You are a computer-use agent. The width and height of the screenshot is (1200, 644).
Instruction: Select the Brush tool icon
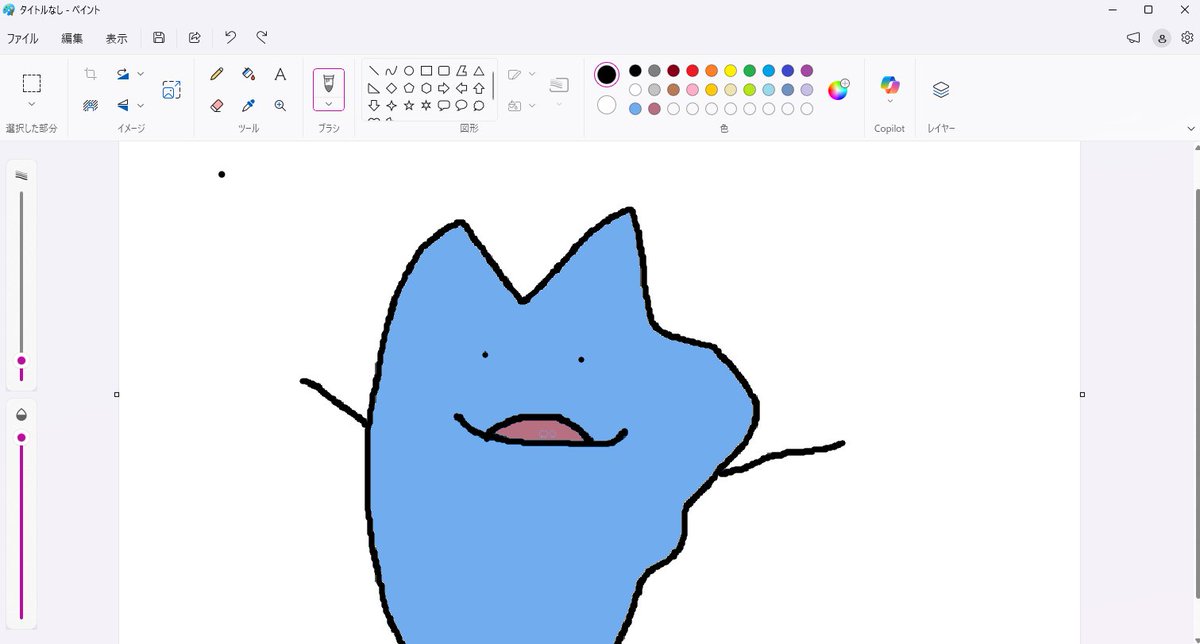(328, 82)
